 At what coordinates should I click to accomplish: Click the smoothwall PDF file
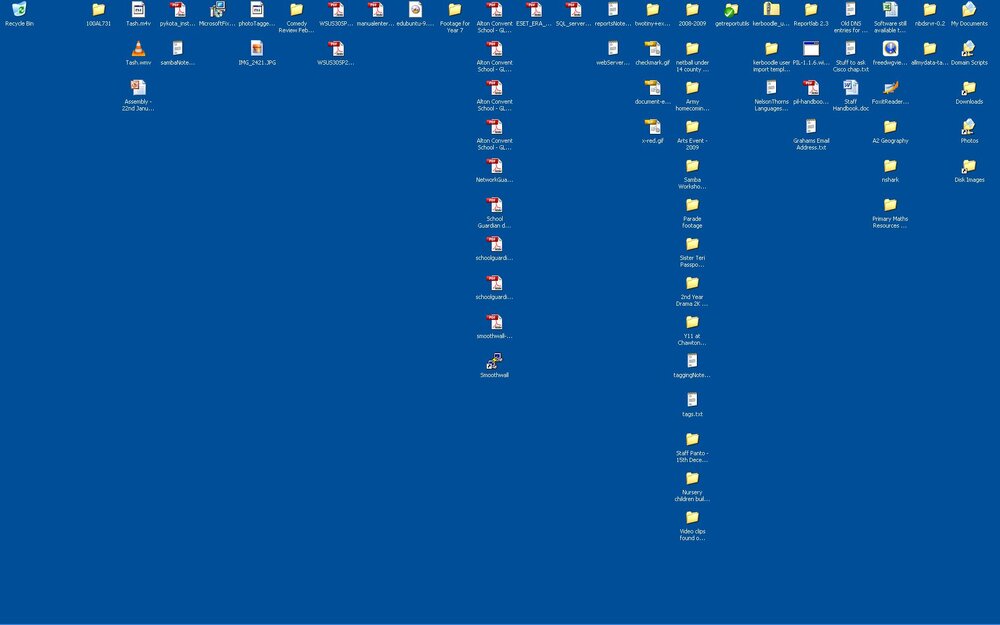pos(494,322)
